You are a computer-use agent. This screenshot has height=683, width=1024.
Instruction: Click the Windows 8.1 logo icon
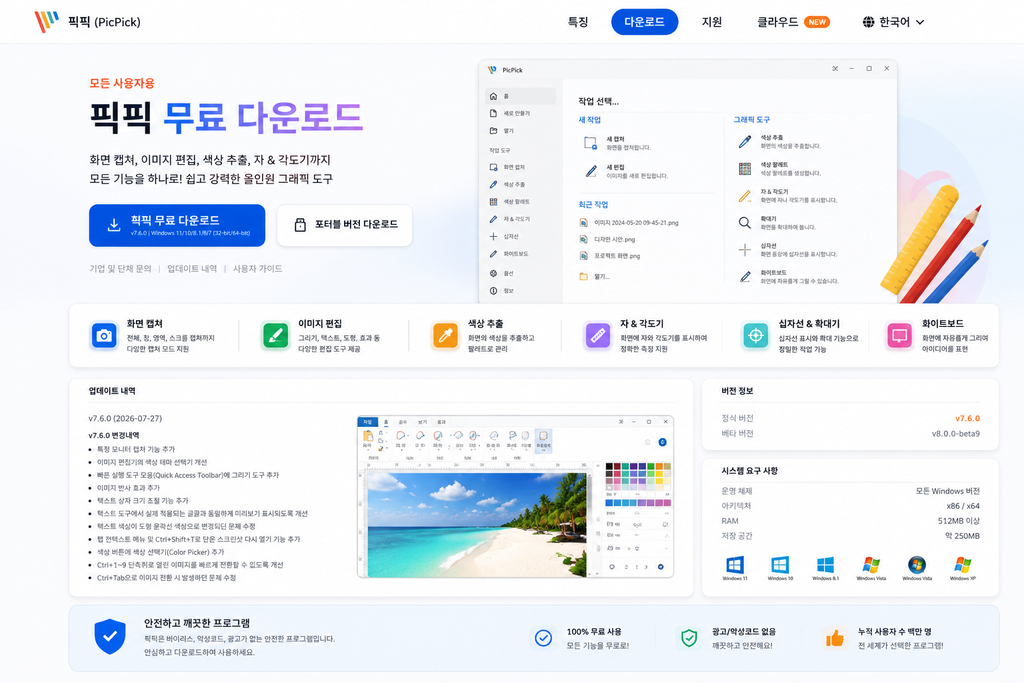[x=825, y=565]
